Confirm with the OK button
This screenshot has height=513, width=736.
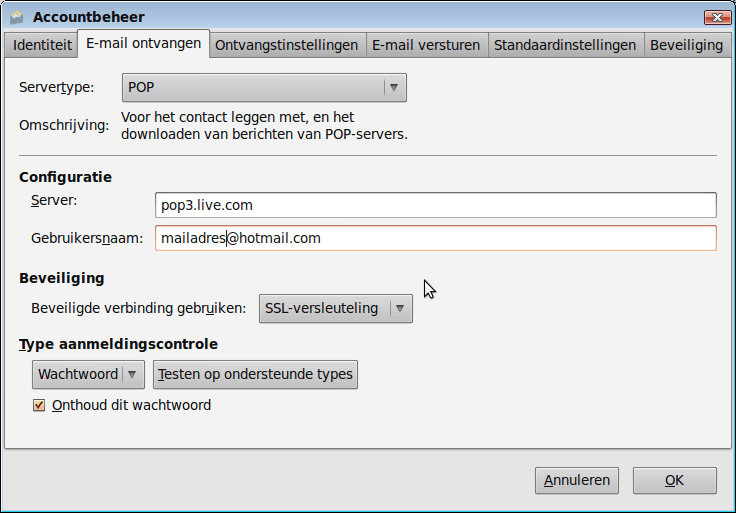pos(674,481)
